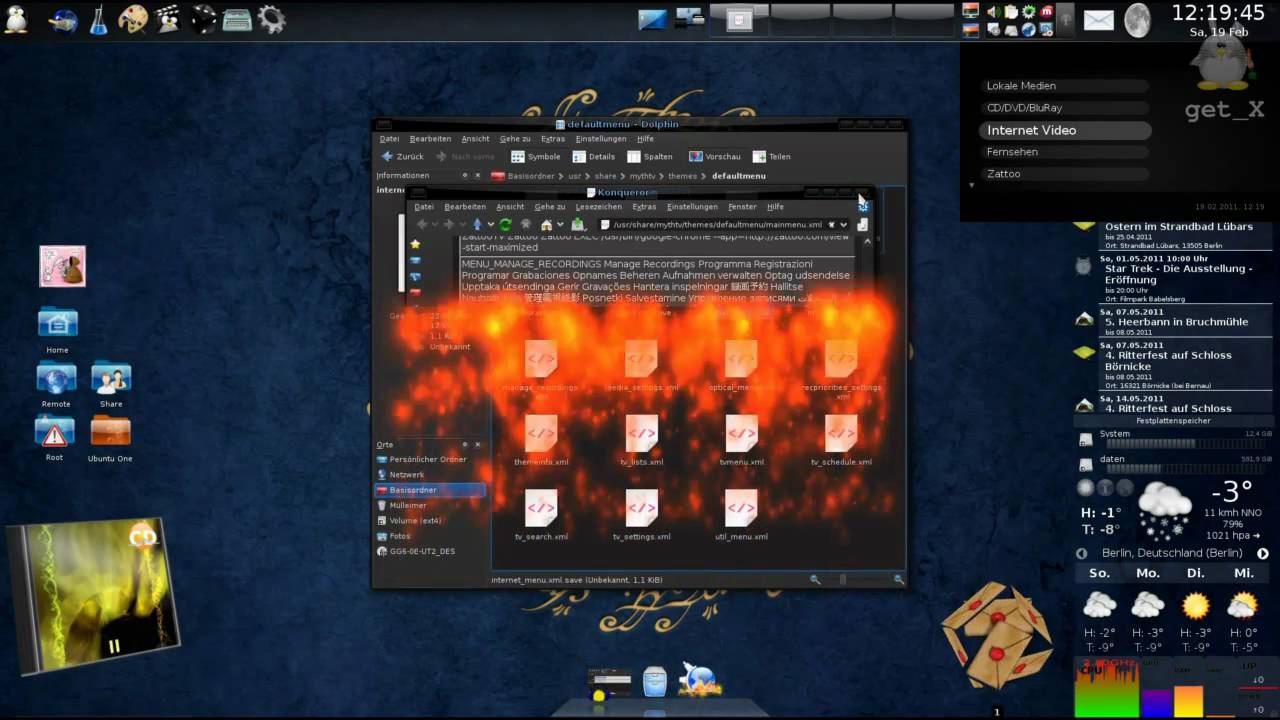Show next weather location with right arrow
1280x720 pixels.
(x=1263, y=553)
